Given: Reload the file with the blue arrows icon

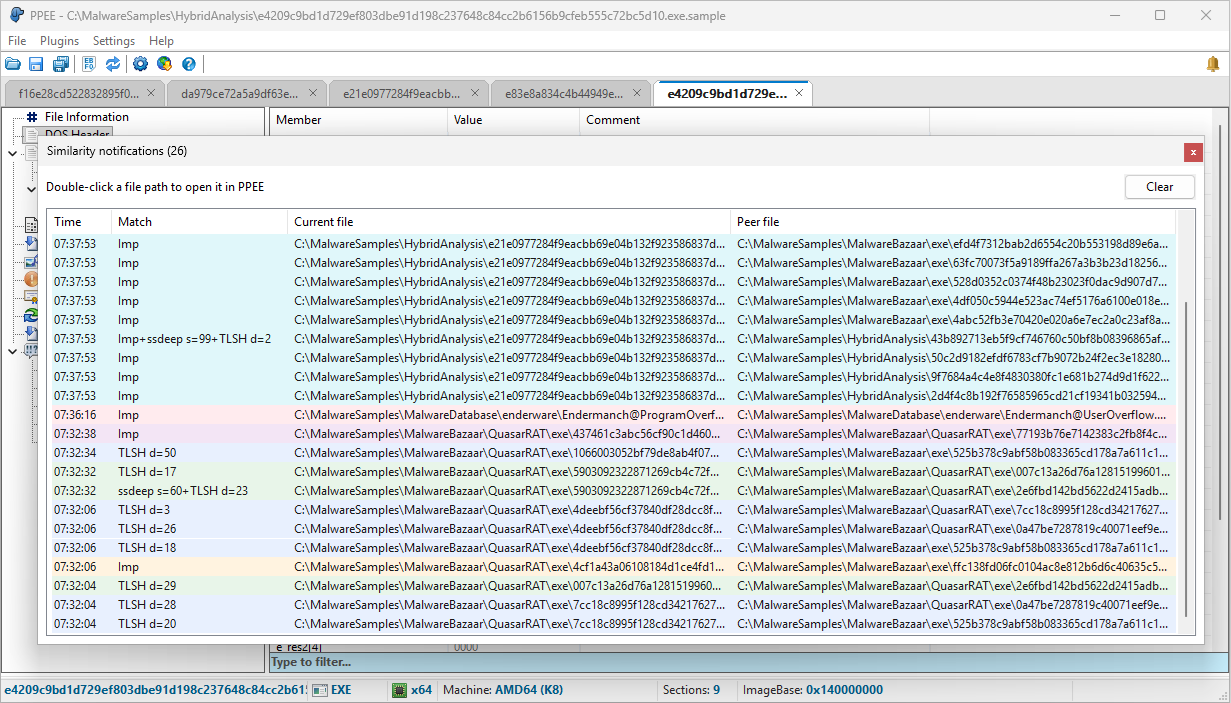Looking at the screenshot, I should click(113, 64).
